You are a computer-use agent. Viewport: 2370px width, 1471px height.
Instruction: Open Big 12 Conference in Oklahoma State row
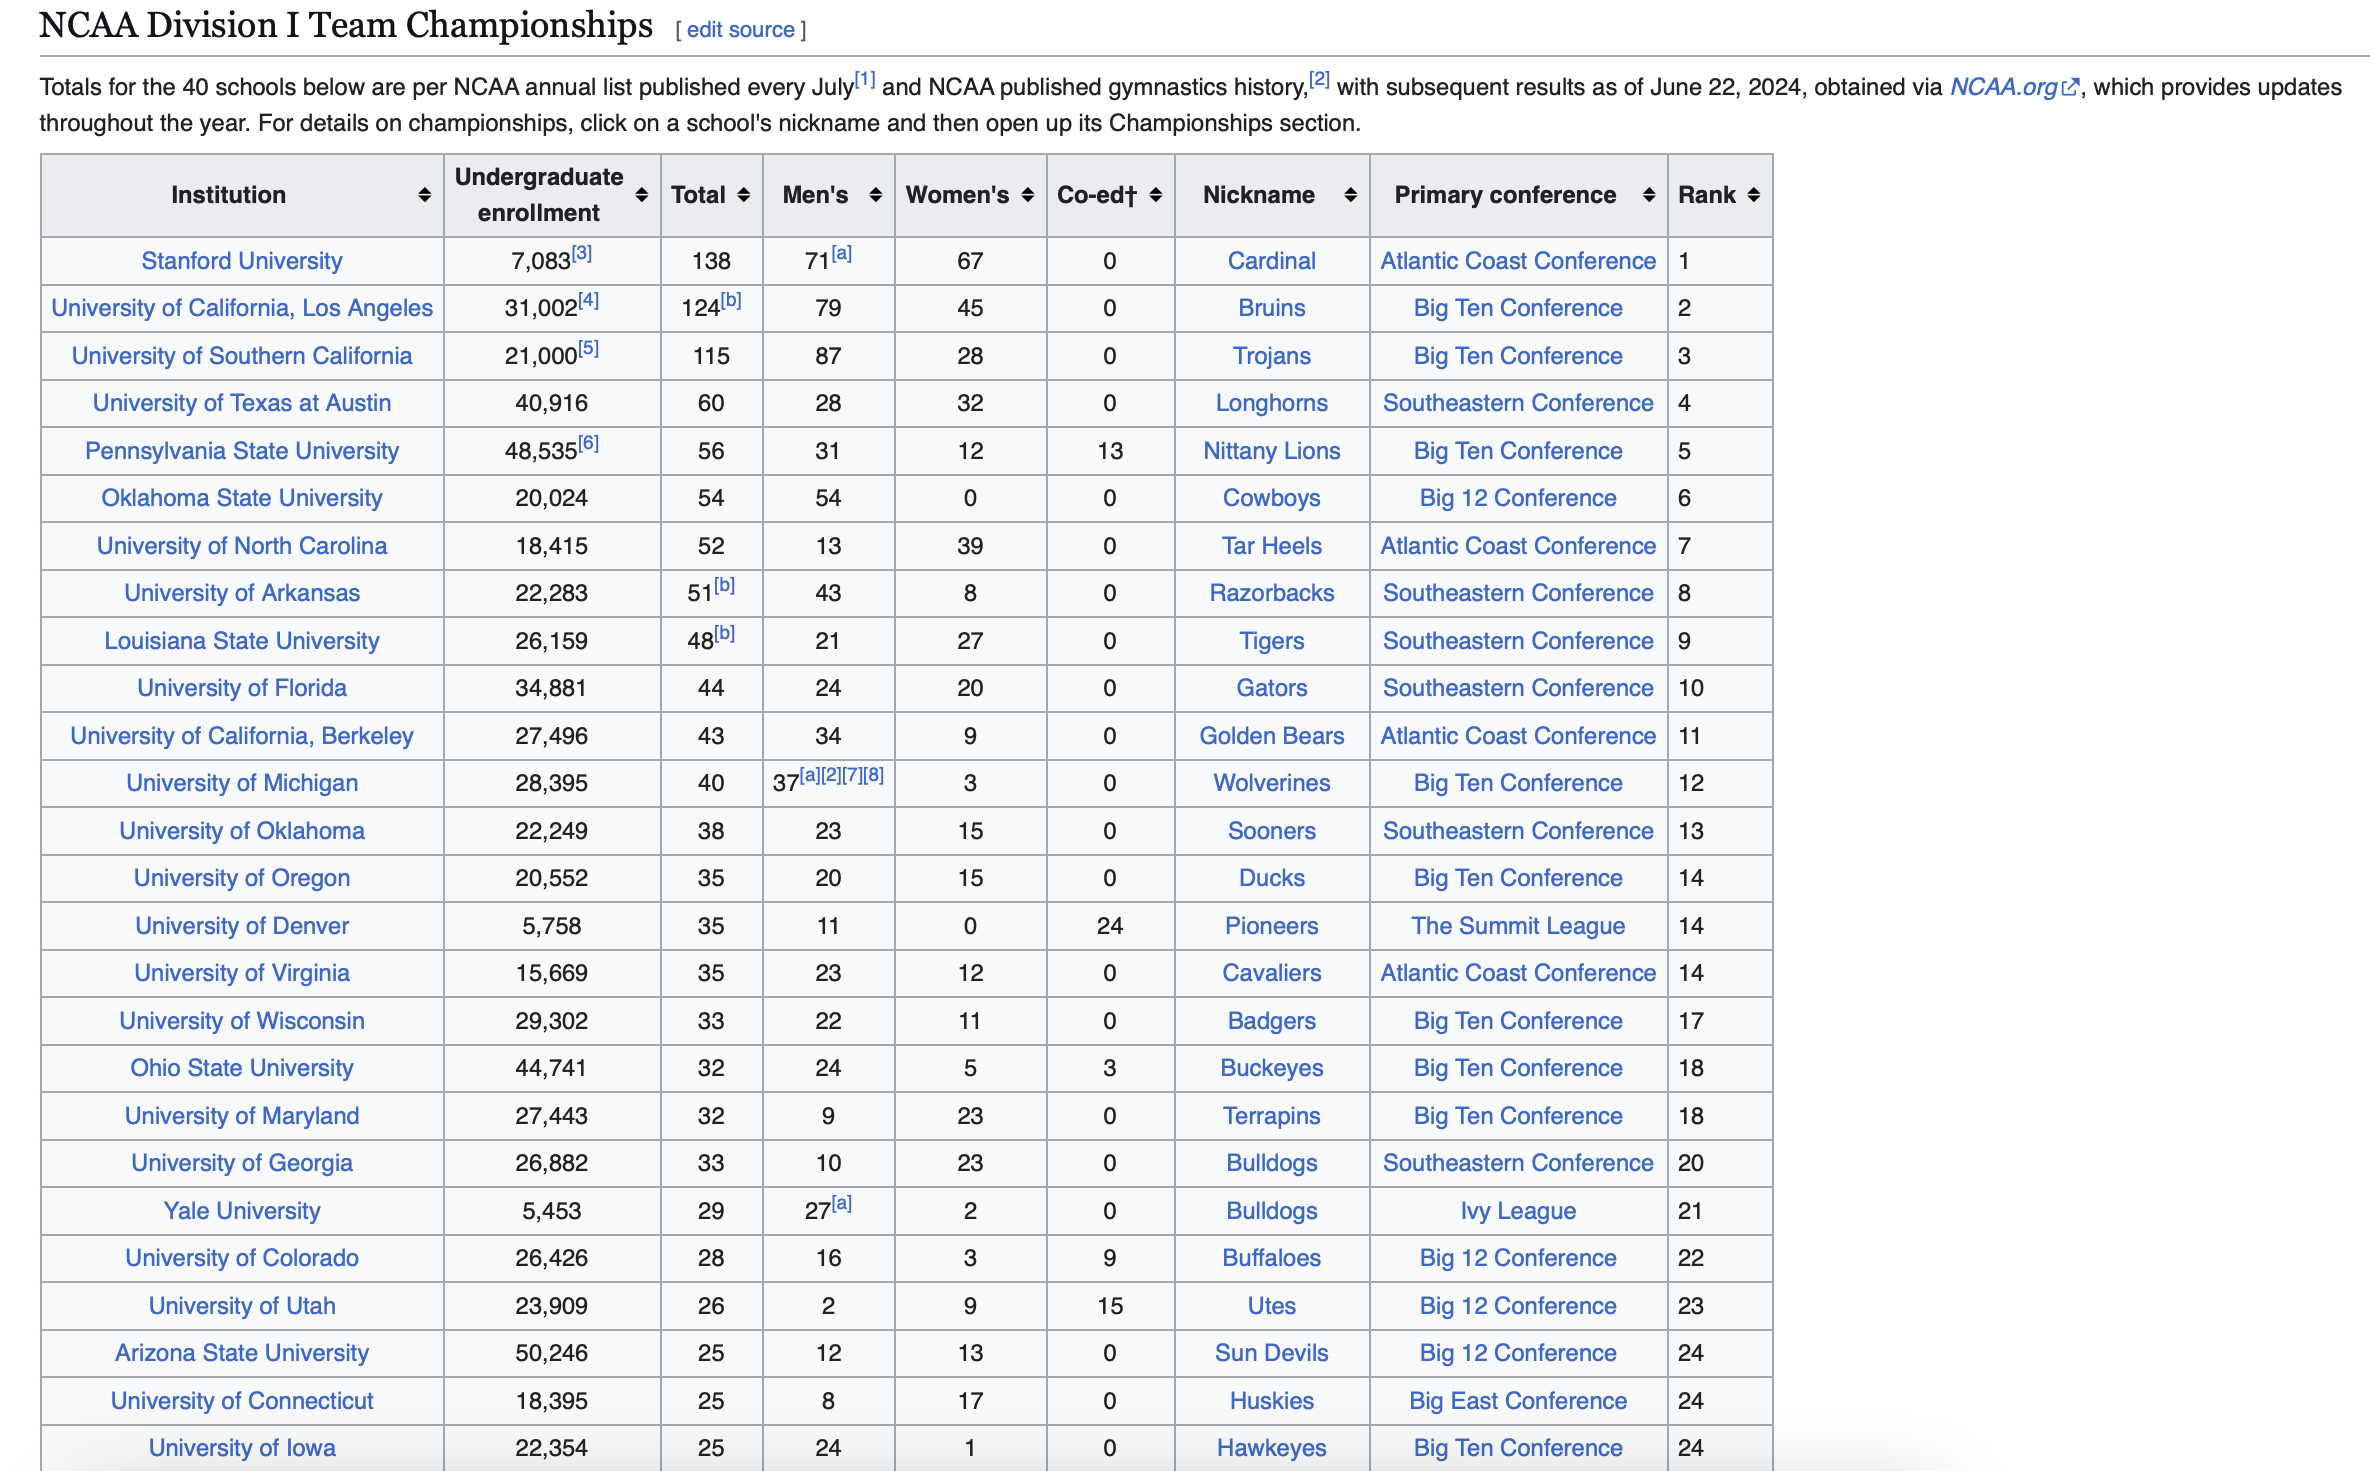(x=1518, y=498)
